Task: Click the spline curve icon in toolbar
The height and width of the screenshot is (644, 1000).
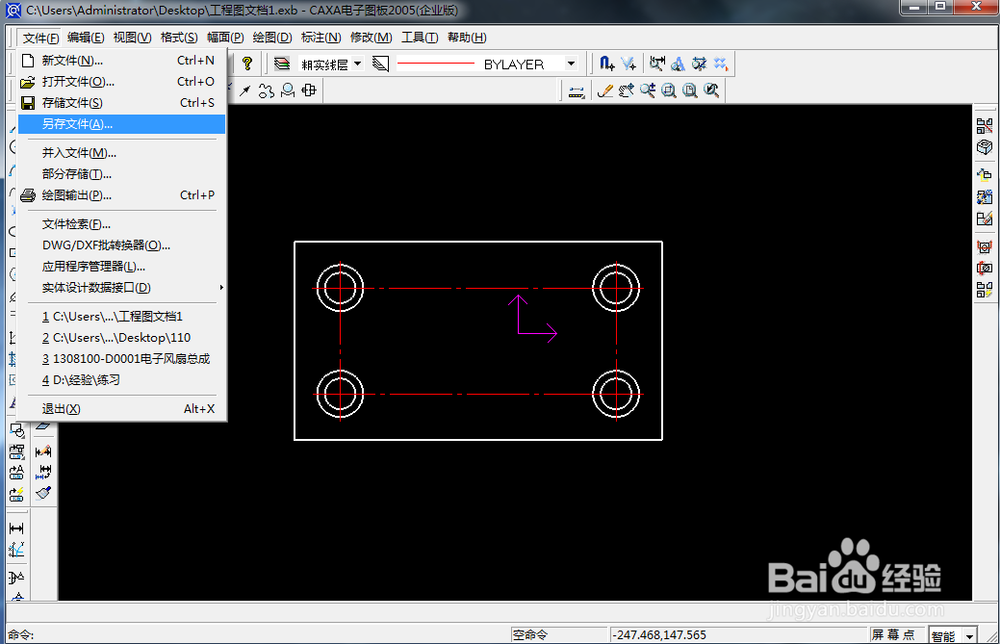Action: click(266, 91)
